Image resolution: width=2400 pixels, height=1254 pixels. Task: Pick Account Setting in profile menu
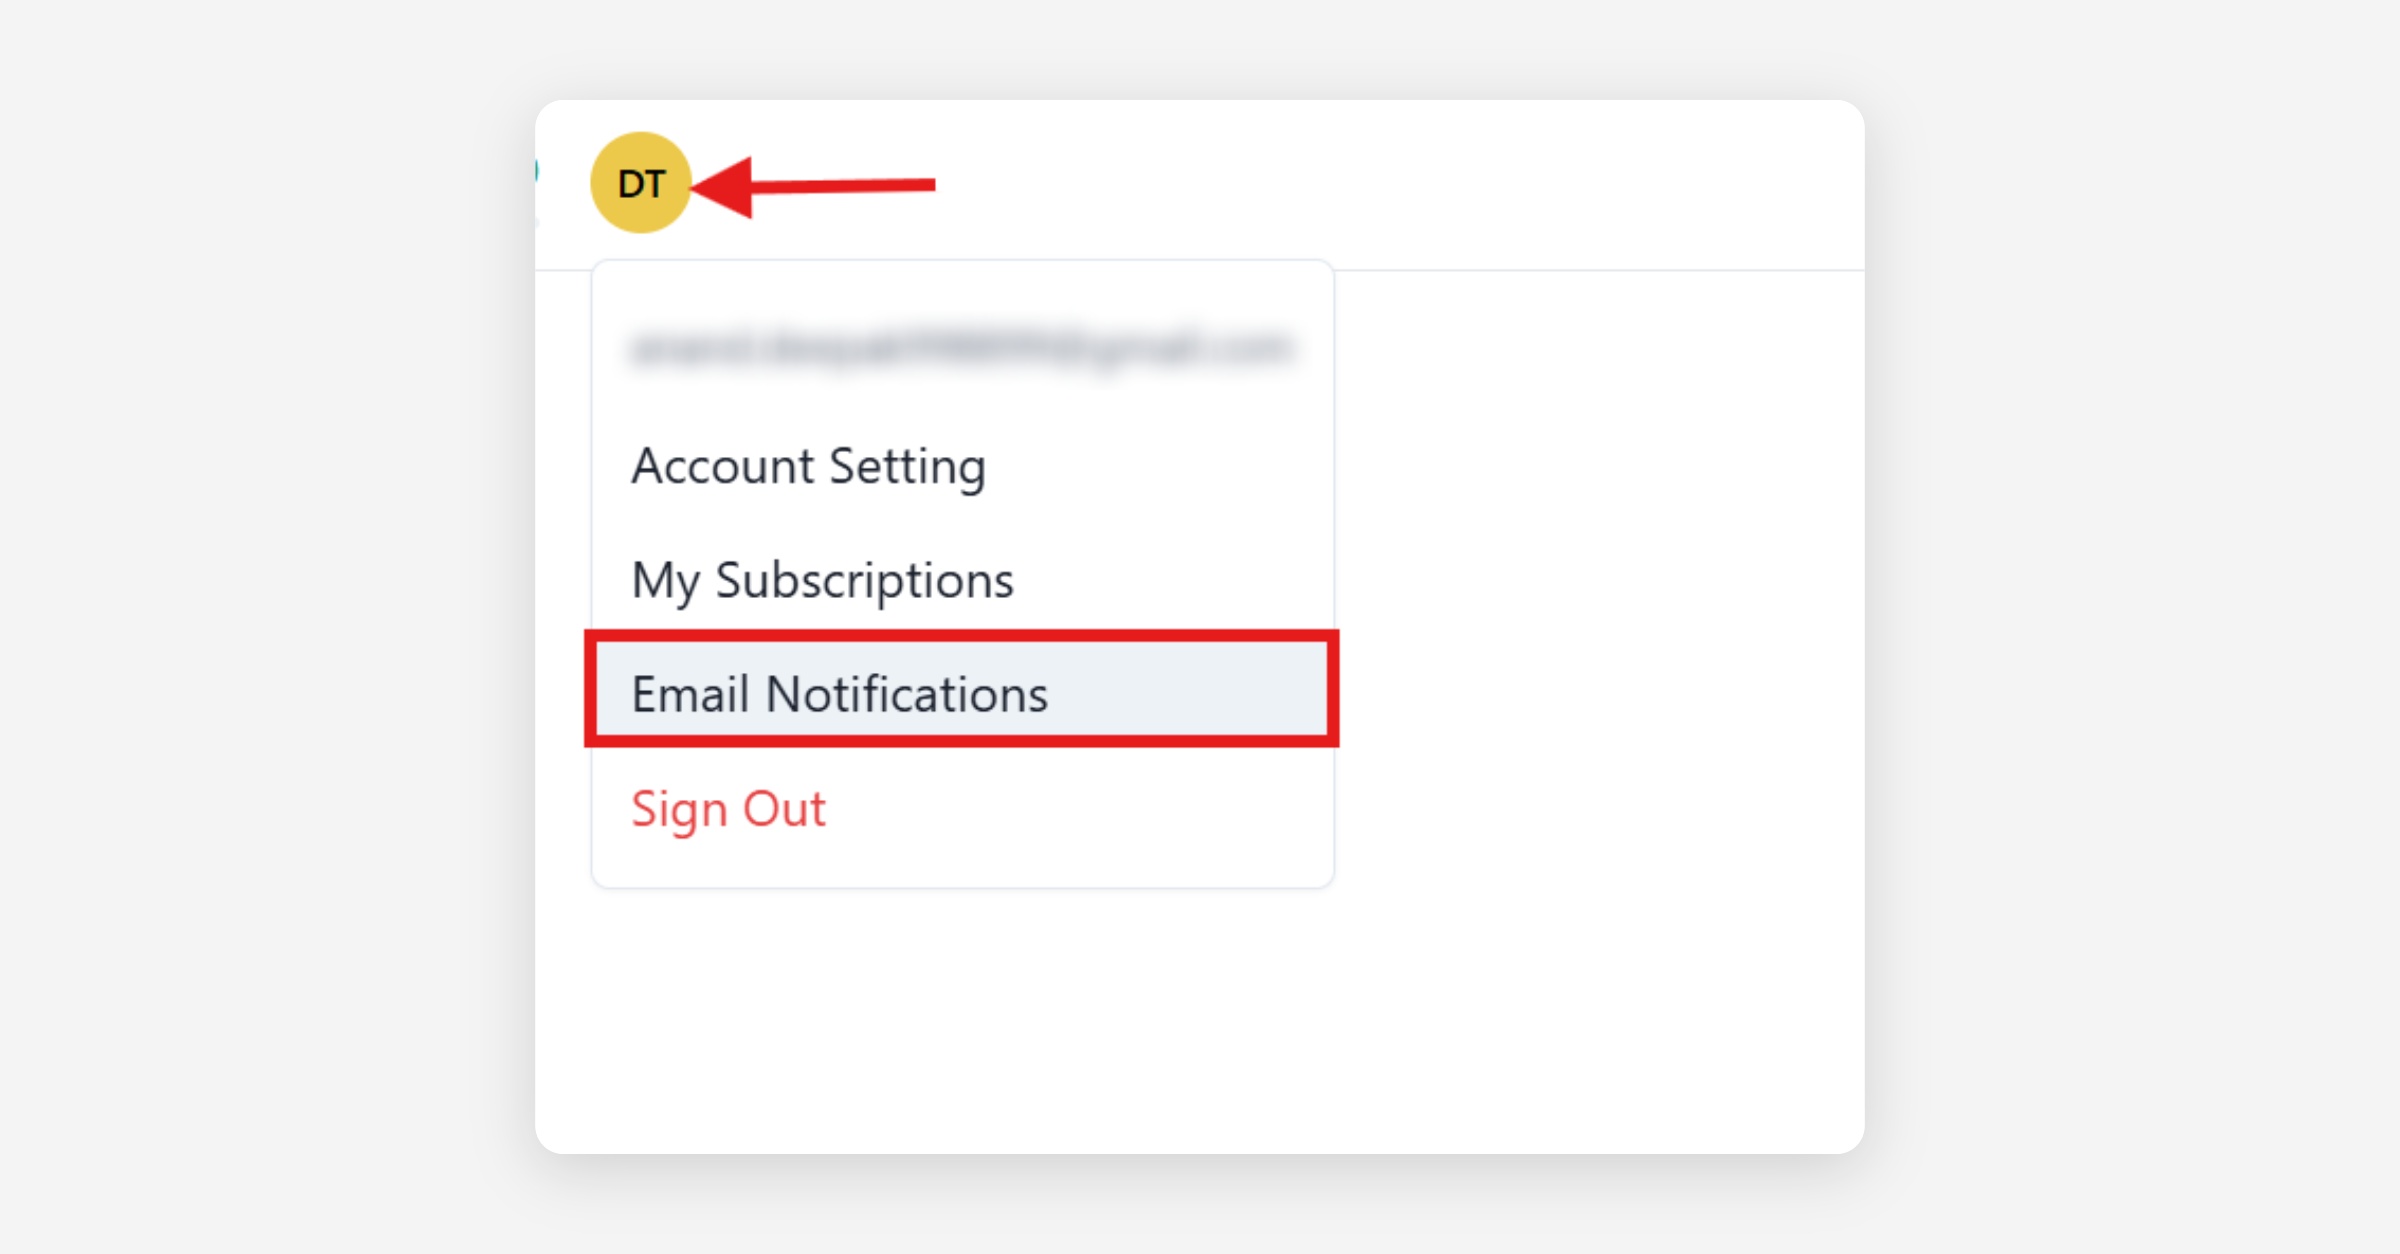[x=808, y=466]
